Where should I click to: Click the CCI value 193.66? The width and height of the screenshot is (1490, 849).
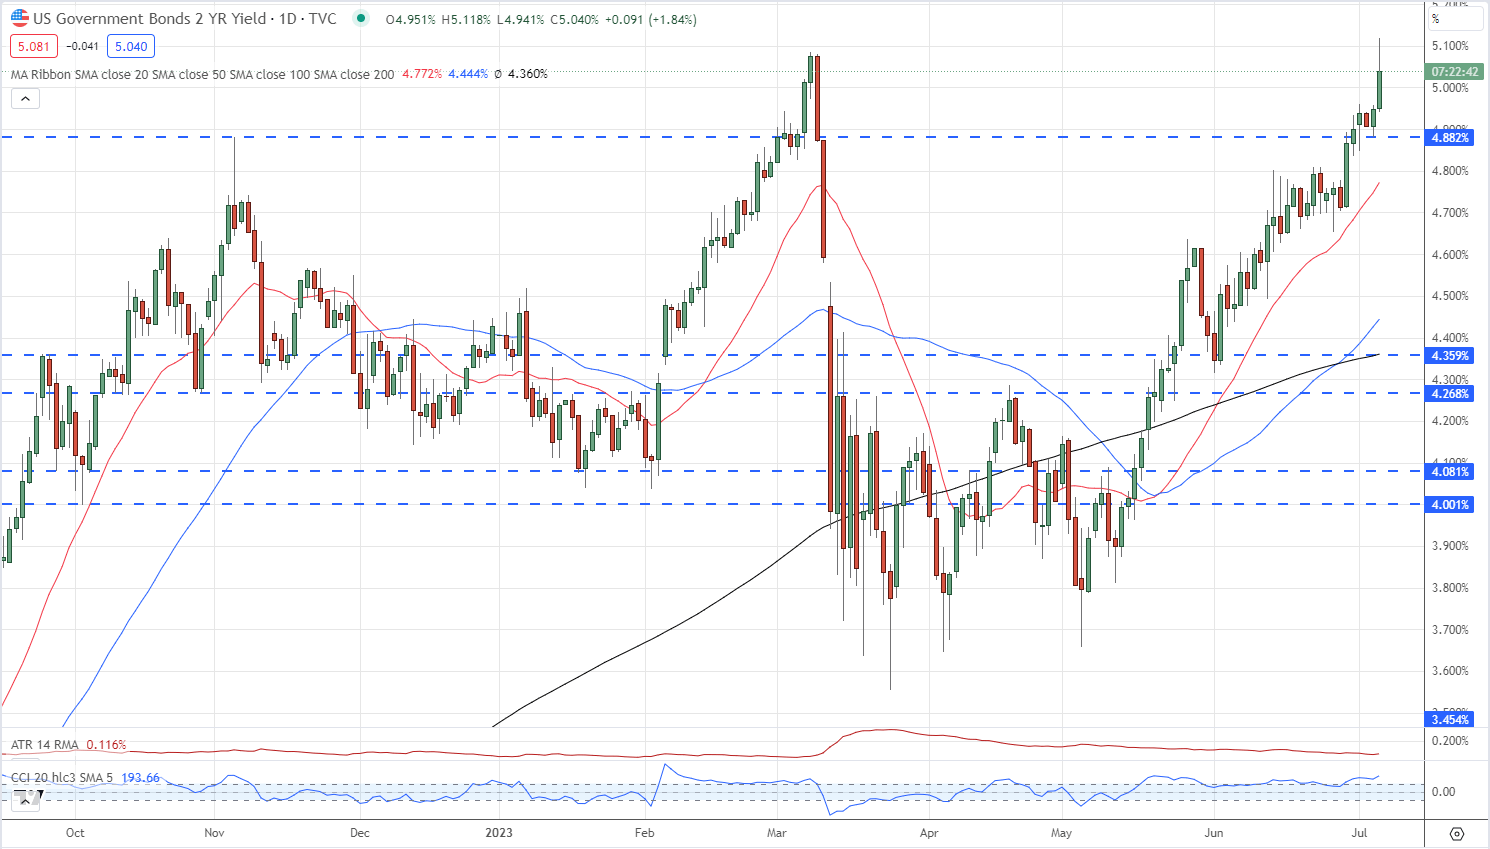coord(141,777)
